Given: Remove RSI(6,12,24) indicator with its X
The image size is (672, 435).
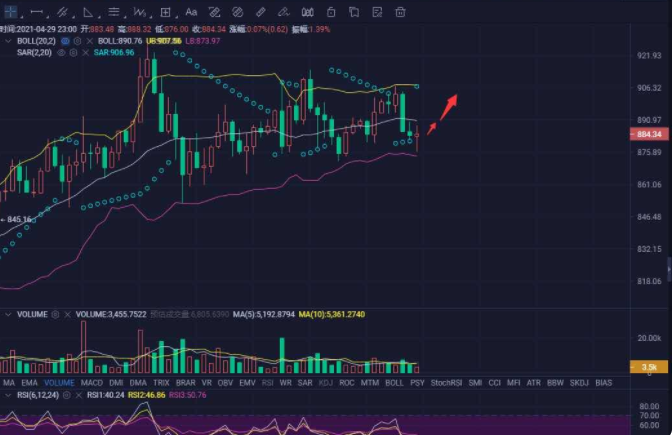Looking at the screenshot, I should [x=78, y=395].
